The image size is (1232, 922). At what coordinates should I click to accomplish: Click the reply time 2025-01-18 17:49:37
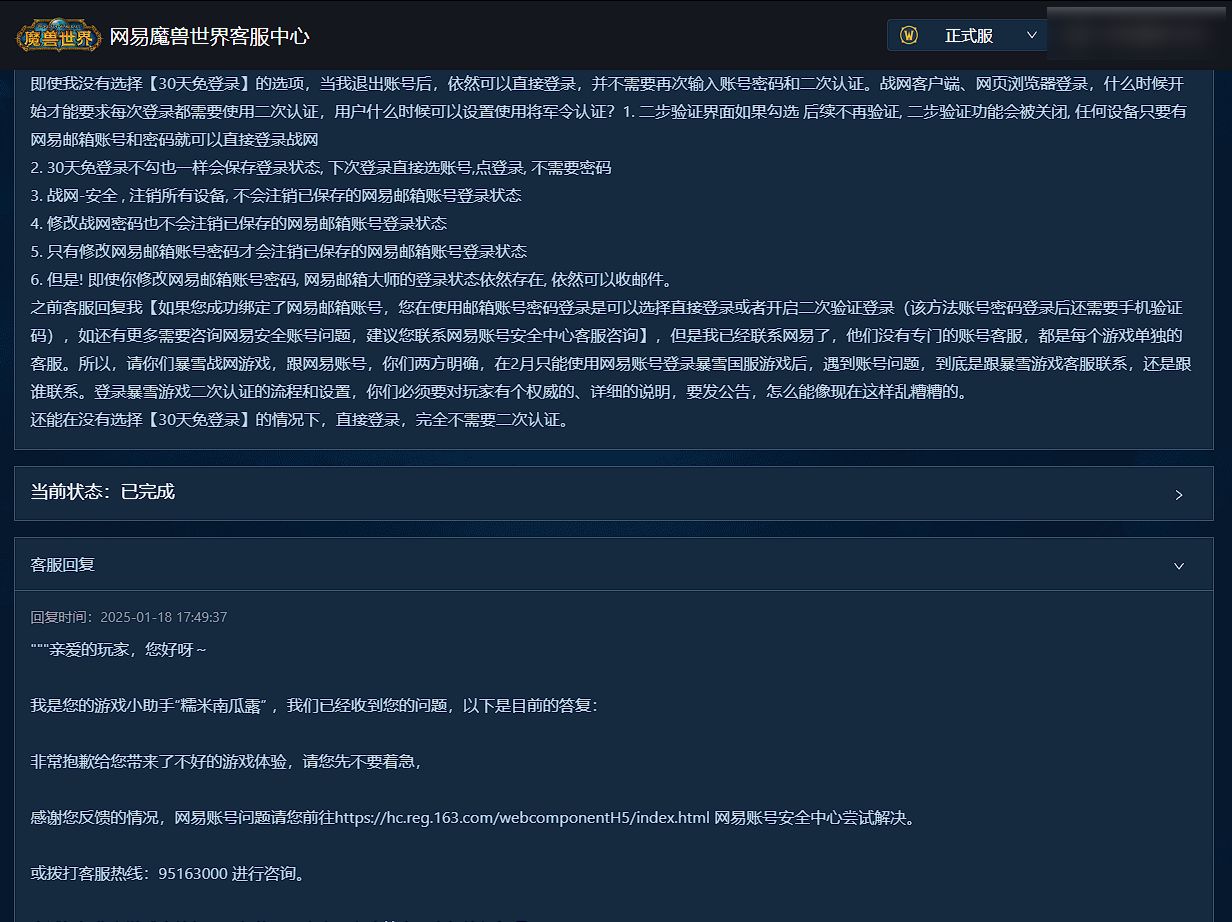pyautogui.click(x=164, y=618)
